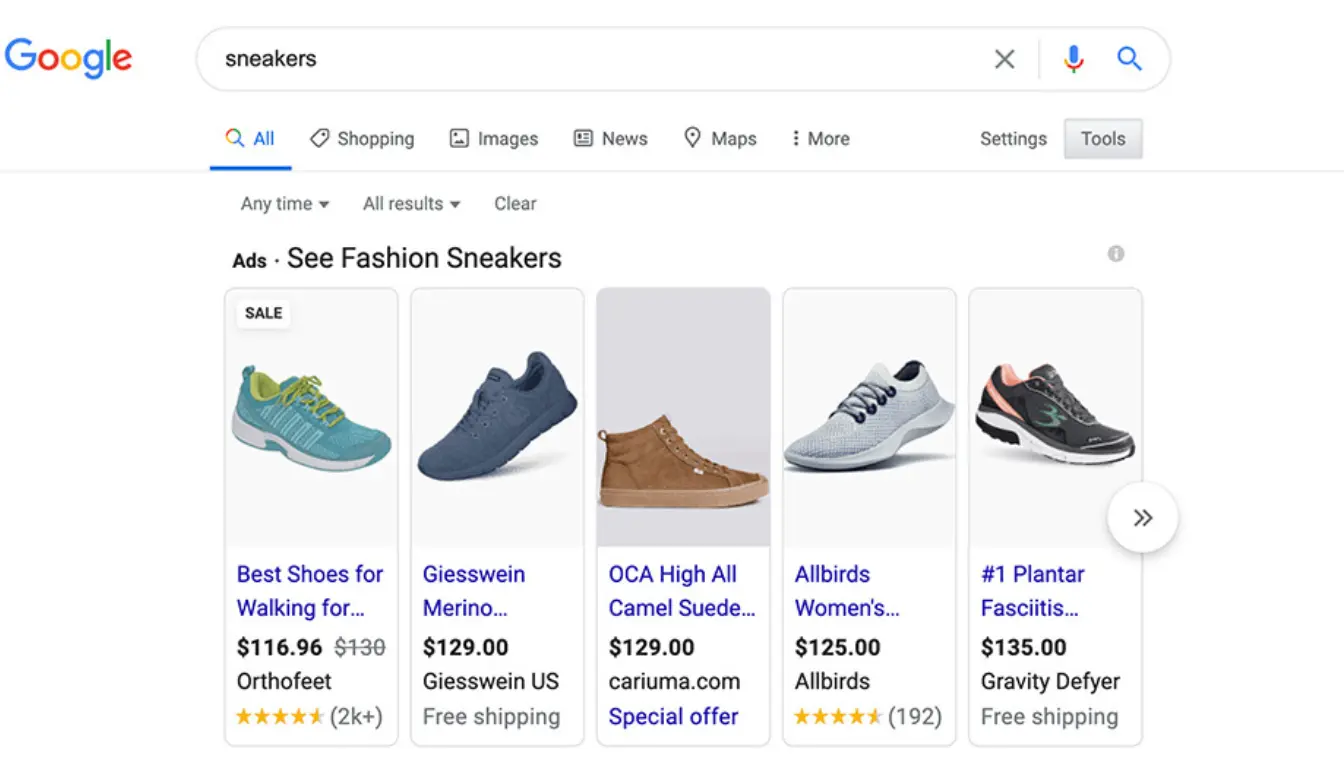Click the Google logo
This screenshot has width=1344, height=768.
coord(68,58)
